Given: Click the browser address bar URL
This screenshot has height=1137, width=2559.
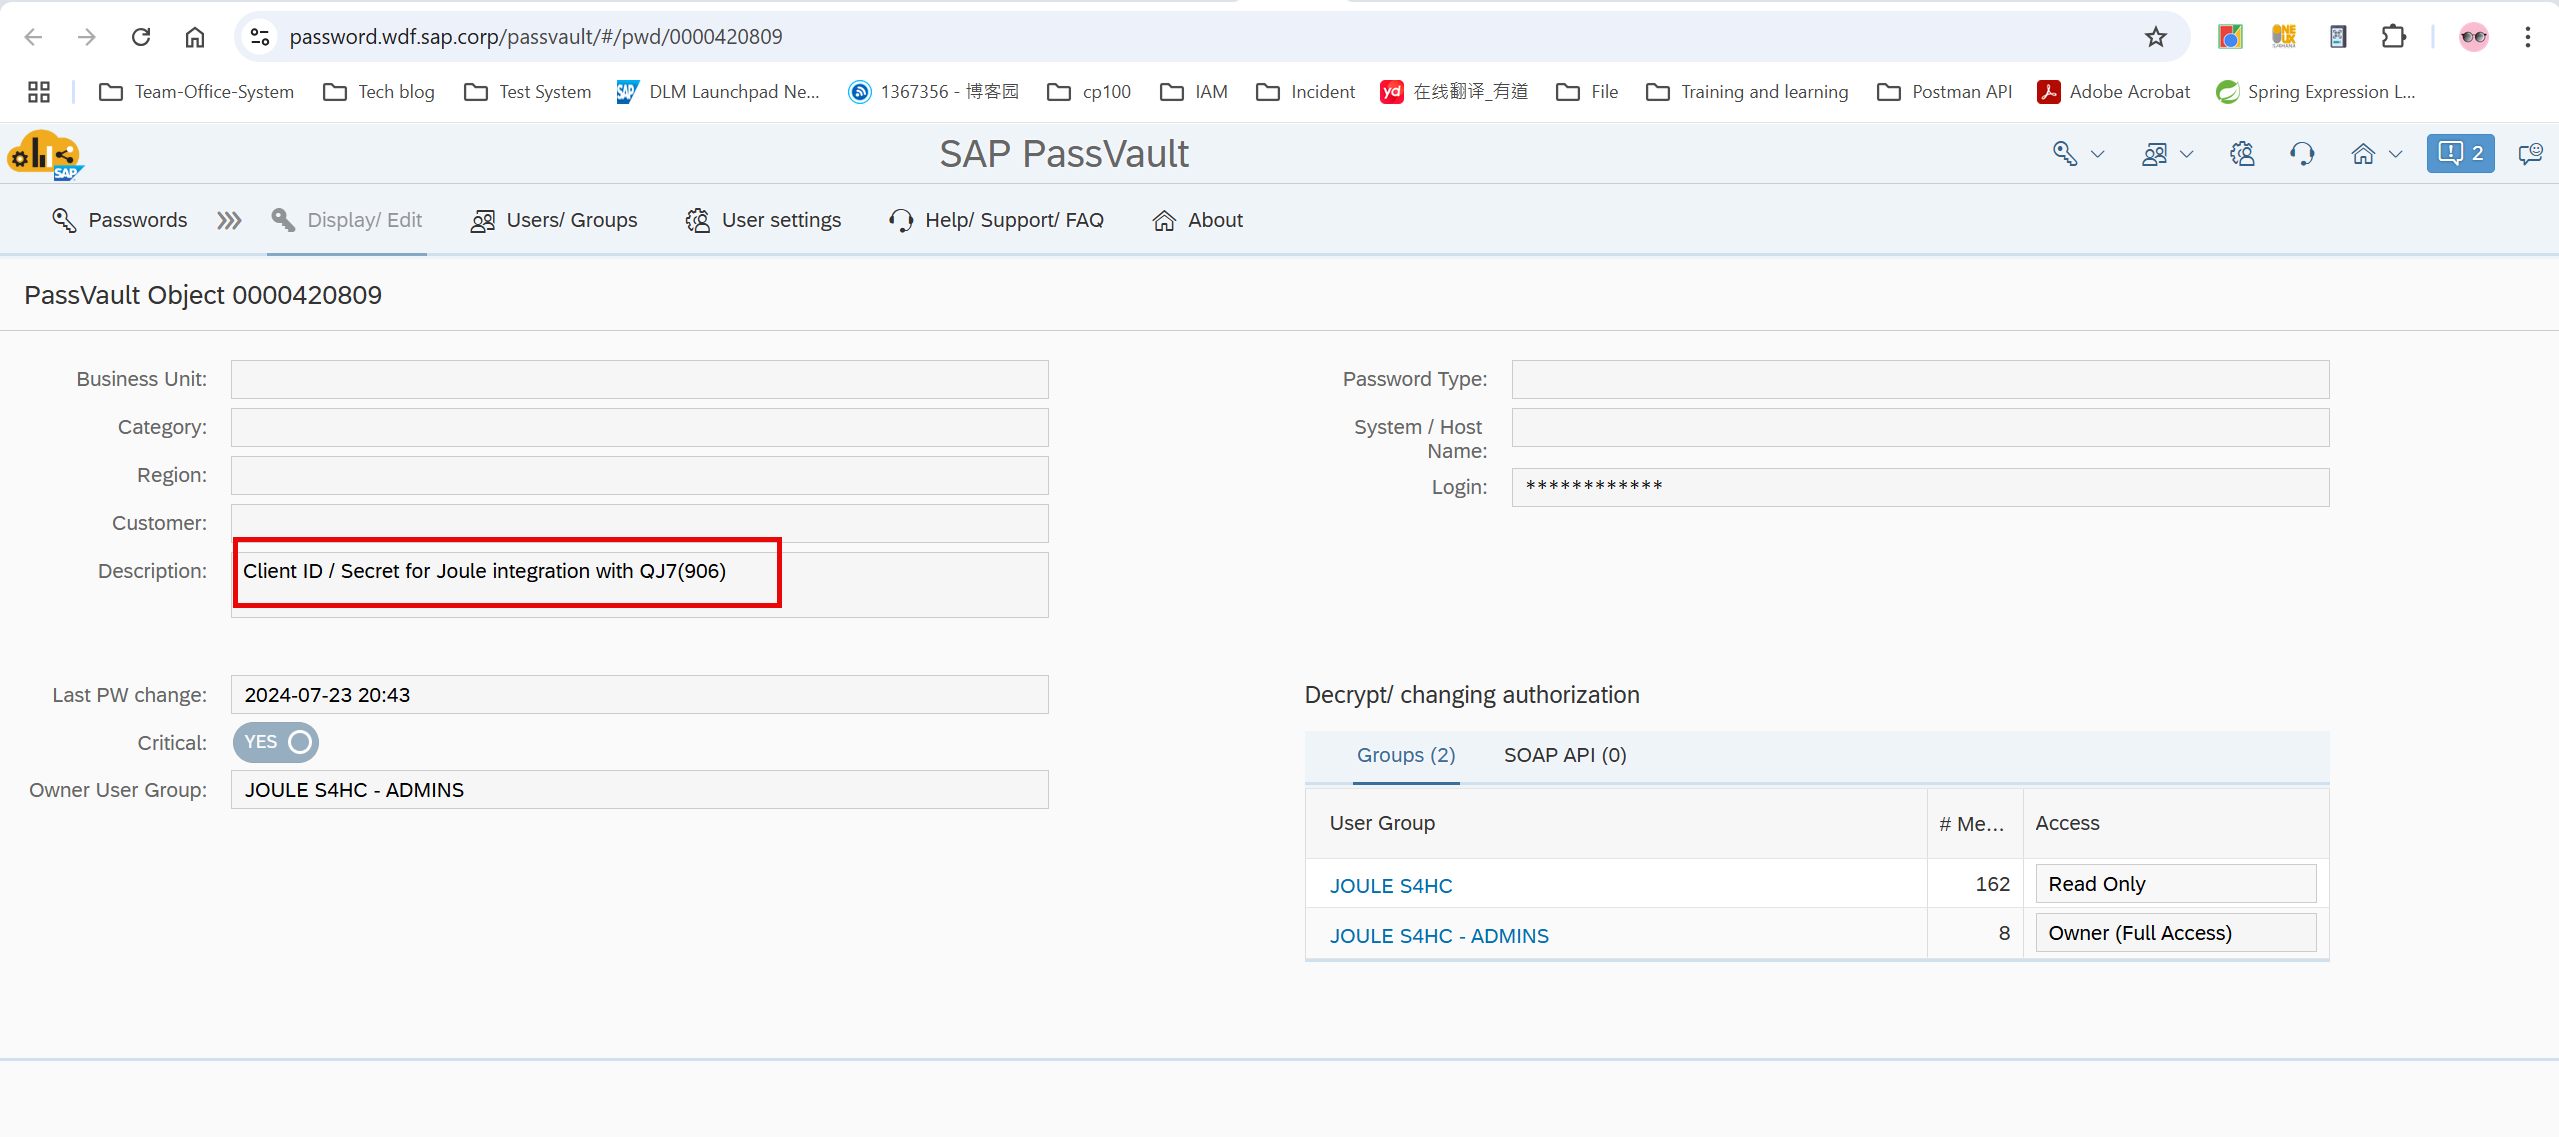Looking at the screenshot, I should 536,37.
